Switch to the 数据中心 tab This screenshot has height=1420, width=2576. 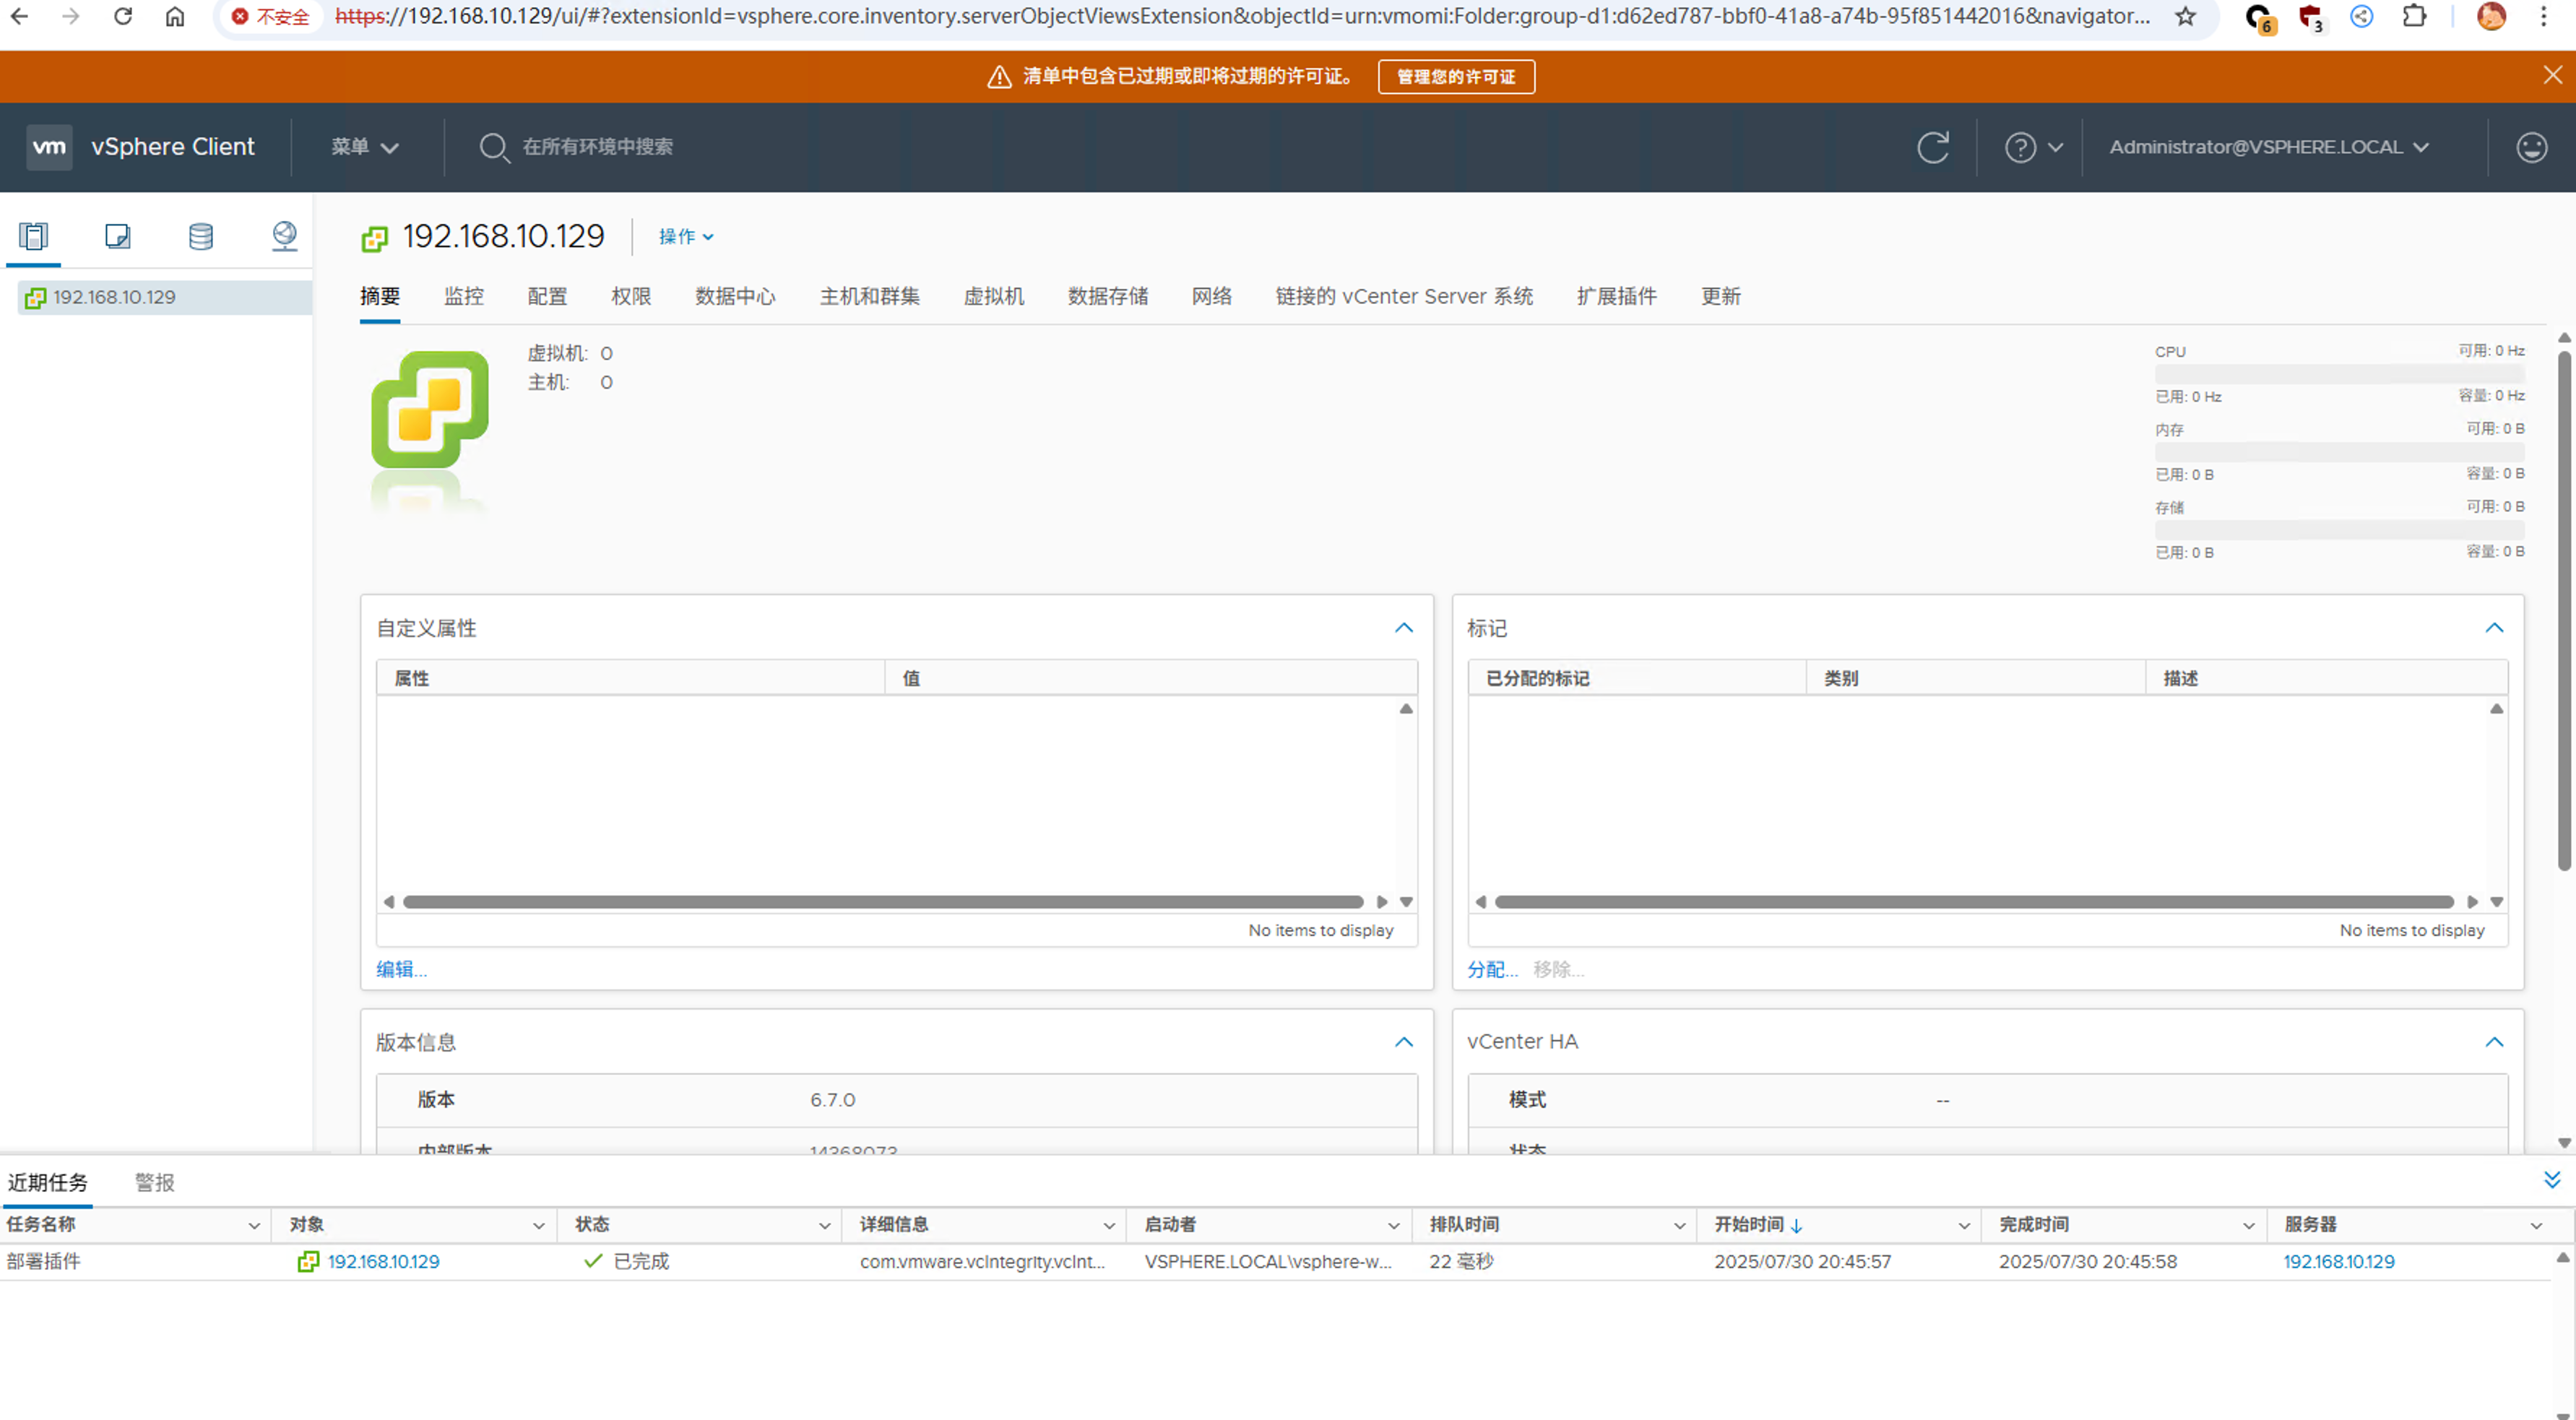pyautogui.click(x=735, y=296)
